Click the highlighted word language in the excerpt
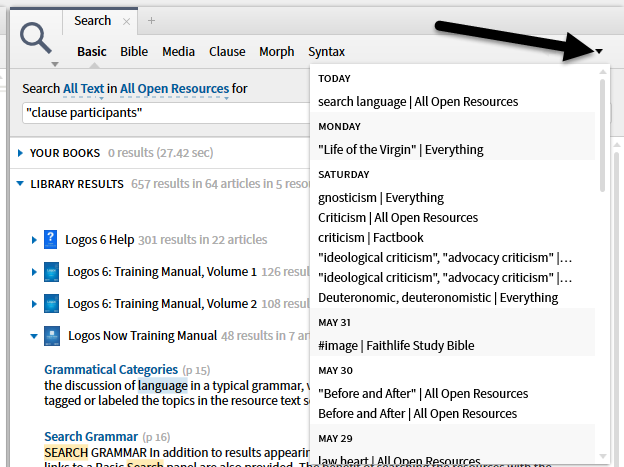The height and width of the screenshot is (467, 624). click(163, 386)
